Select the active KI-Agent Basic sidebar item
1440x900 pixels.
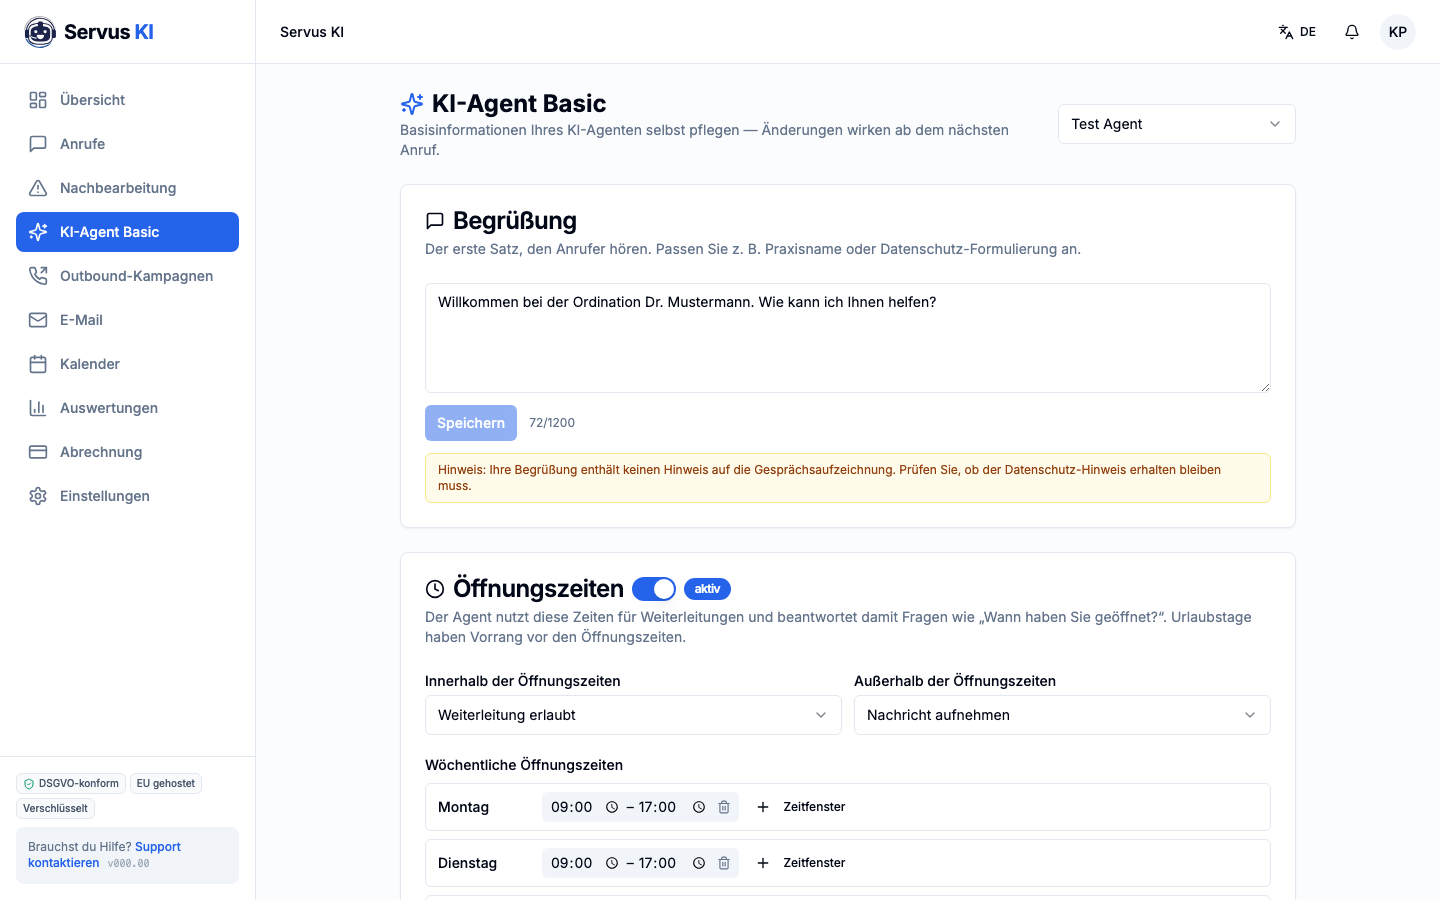[x=127, y=232]
